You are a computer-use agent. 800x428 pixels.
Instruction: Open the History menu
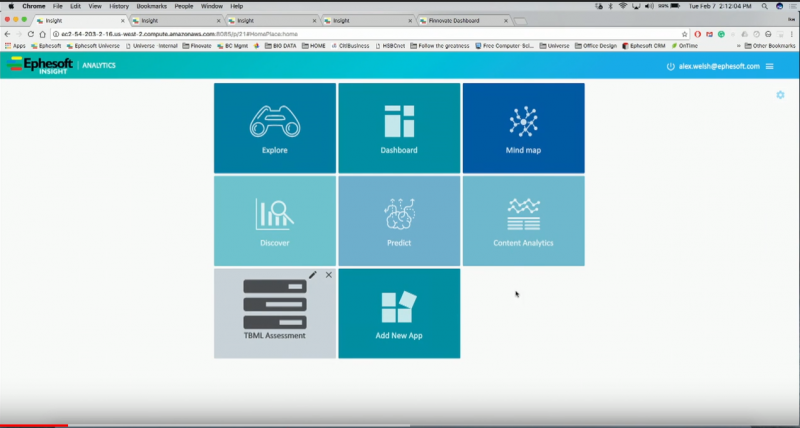[119, 6]
